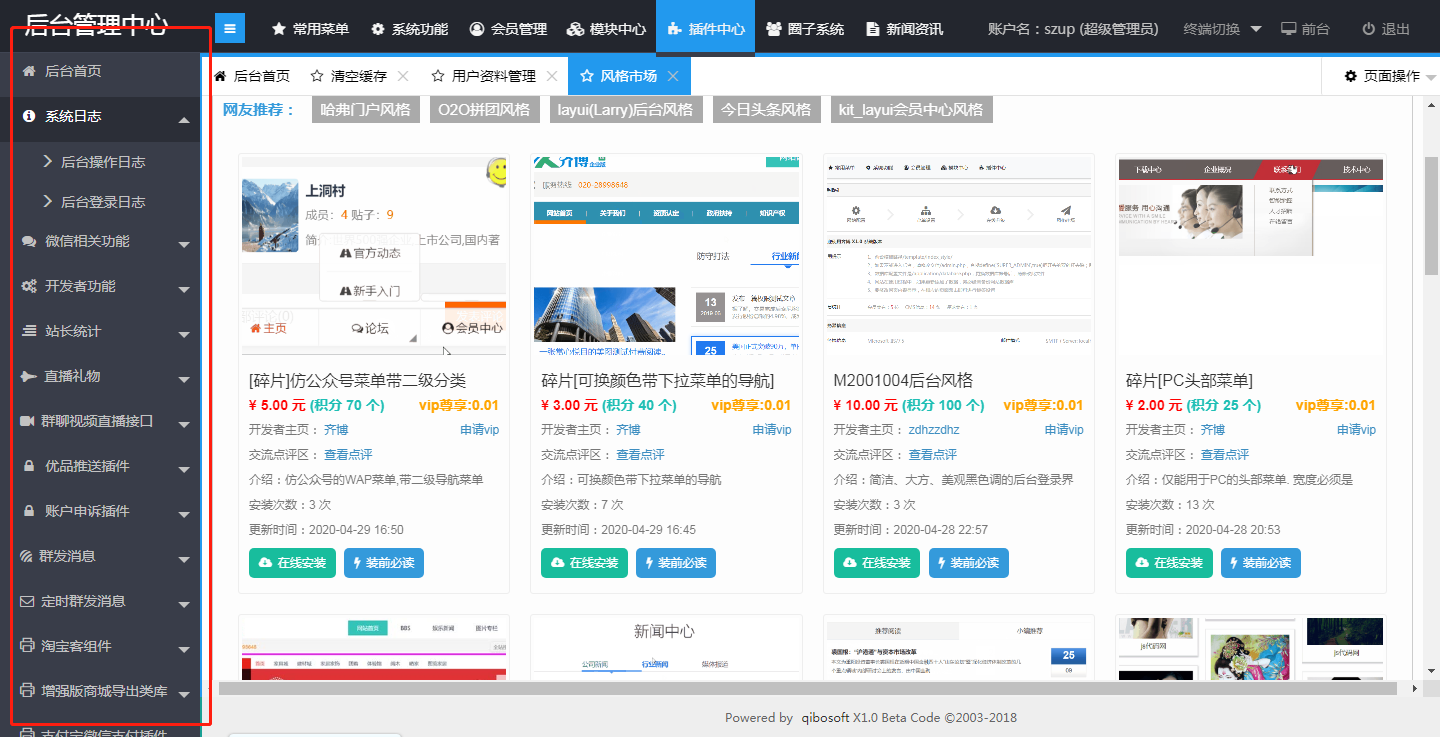Open the 页面操作 dropdown menu

[1389, 76]
